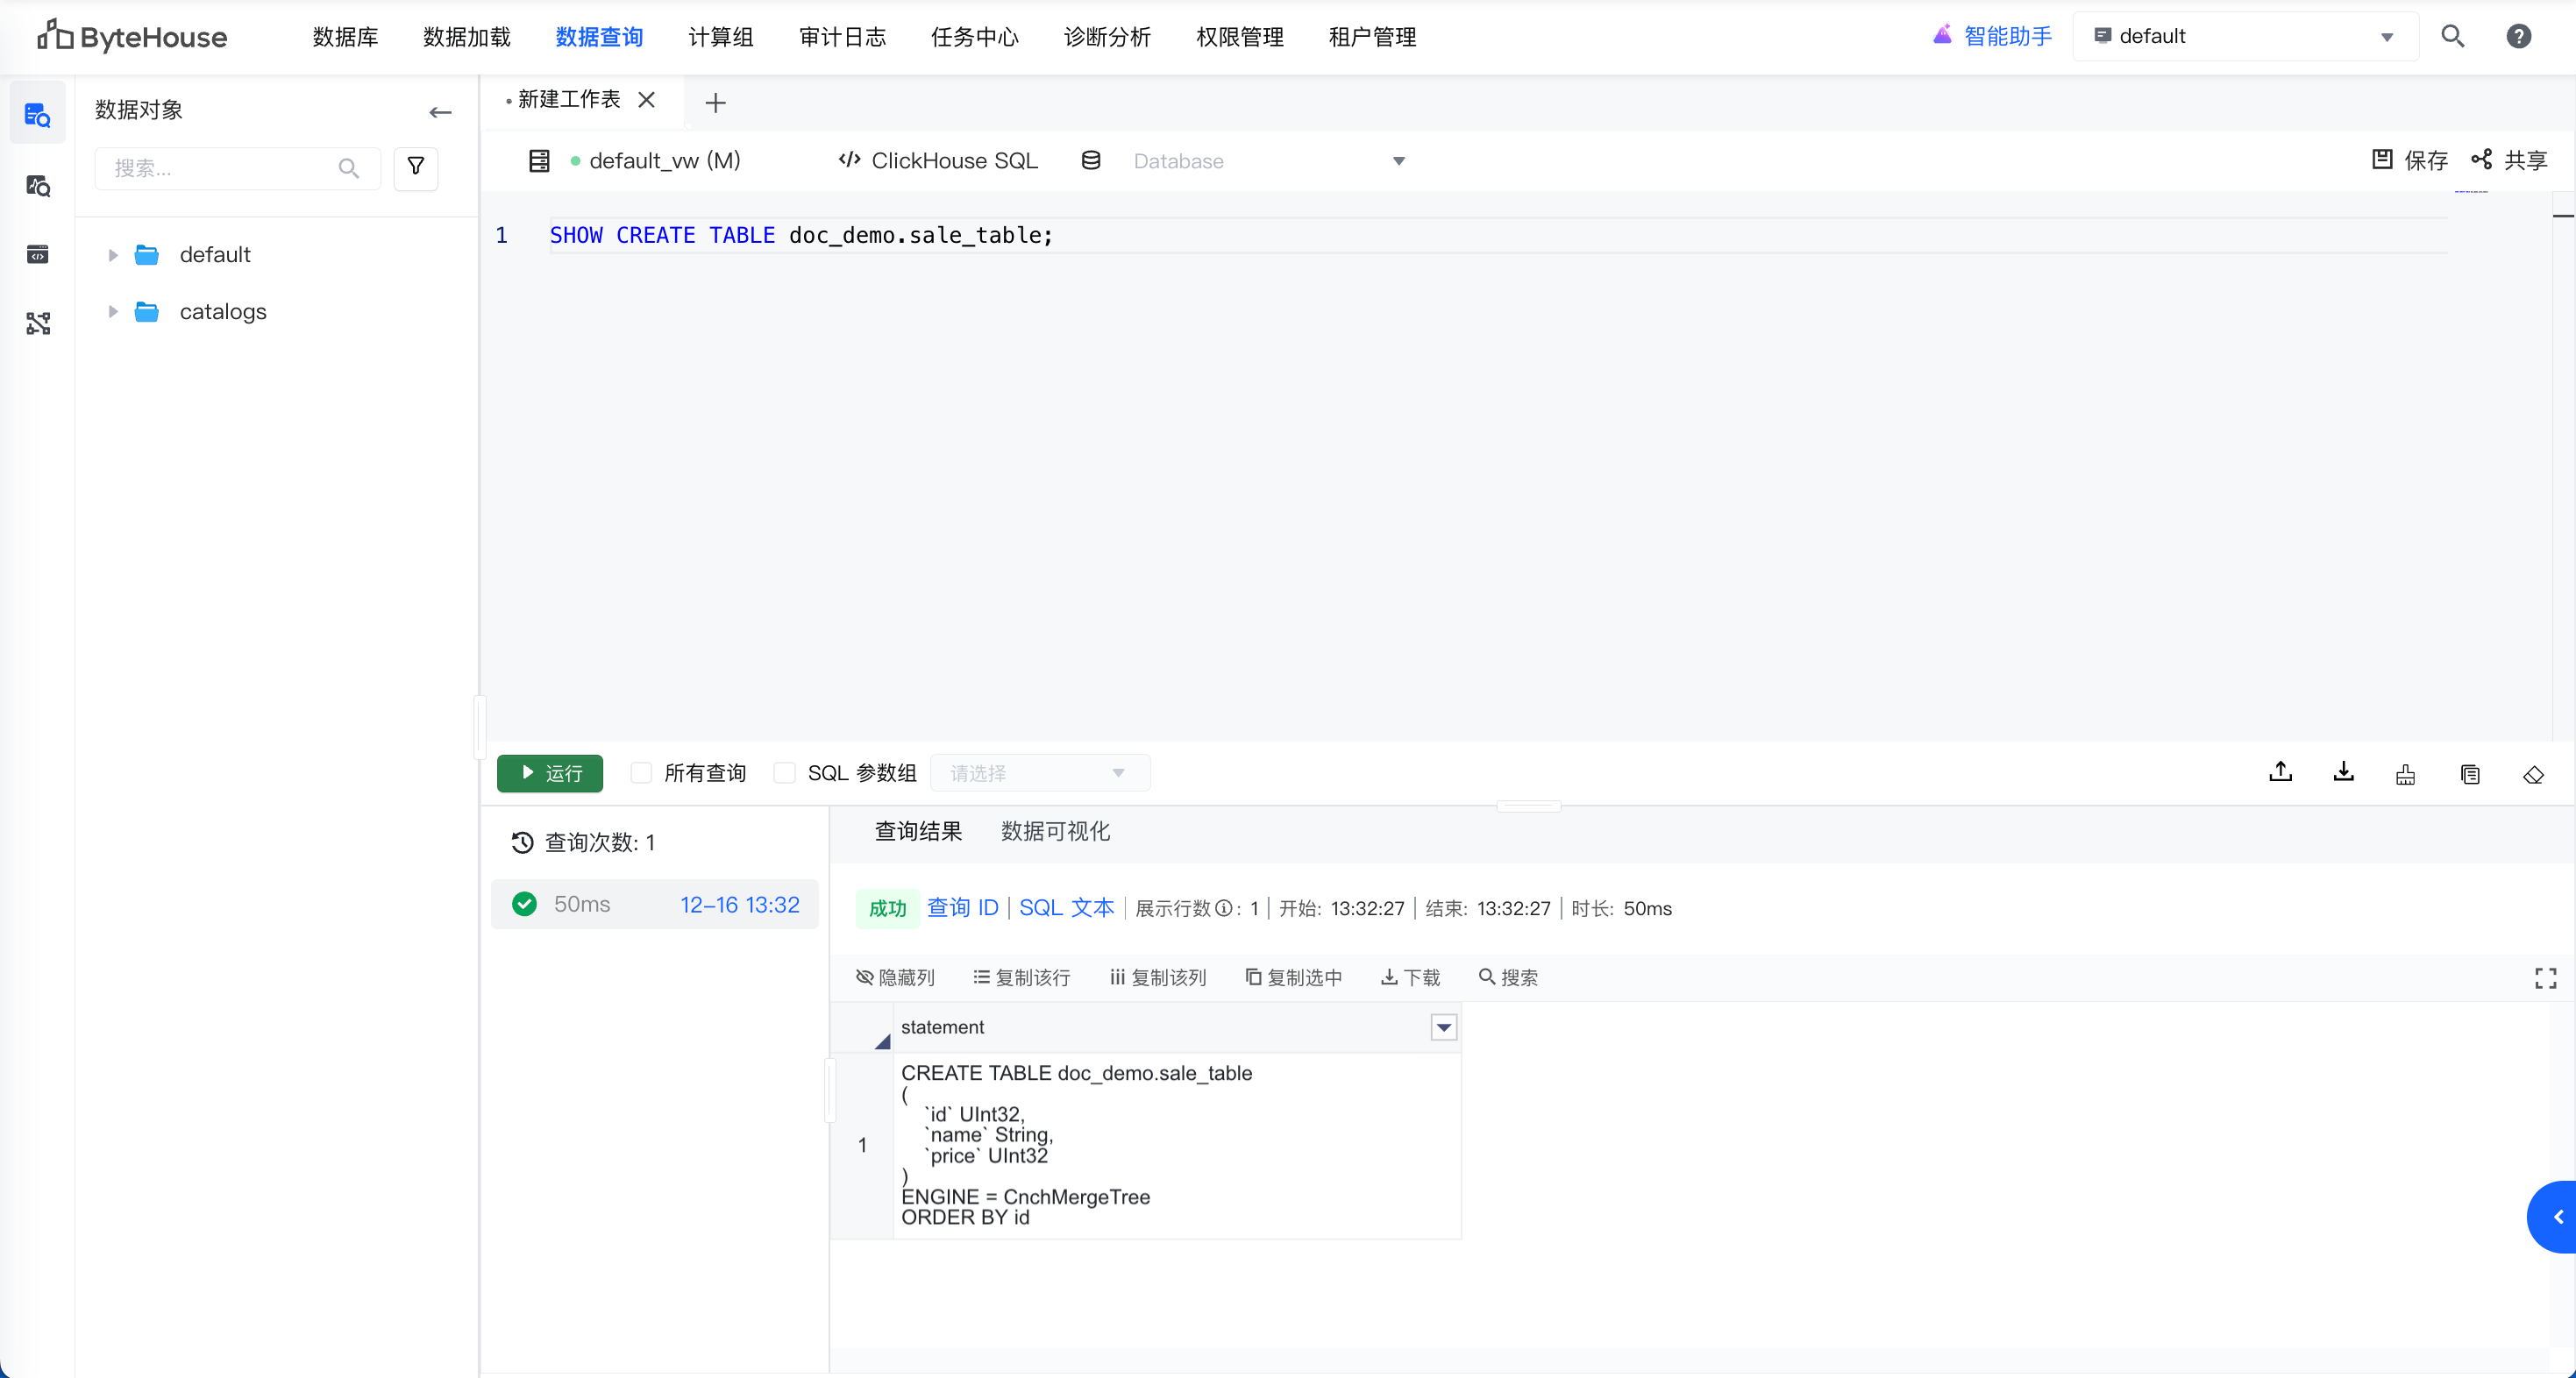2576x1378 pixels.
Task: Open the 查询 ID link
Action: coord(962,907)
